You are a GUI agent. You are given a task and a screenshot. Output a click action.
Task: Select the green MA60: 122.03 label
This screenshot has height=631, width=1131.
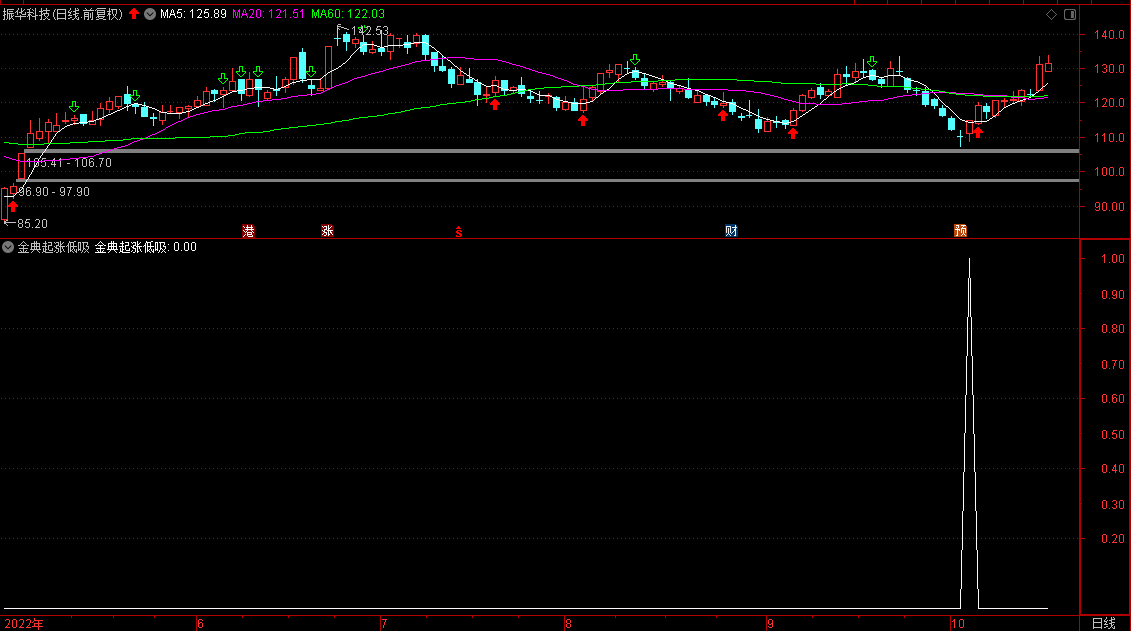[x=348, y=14]
